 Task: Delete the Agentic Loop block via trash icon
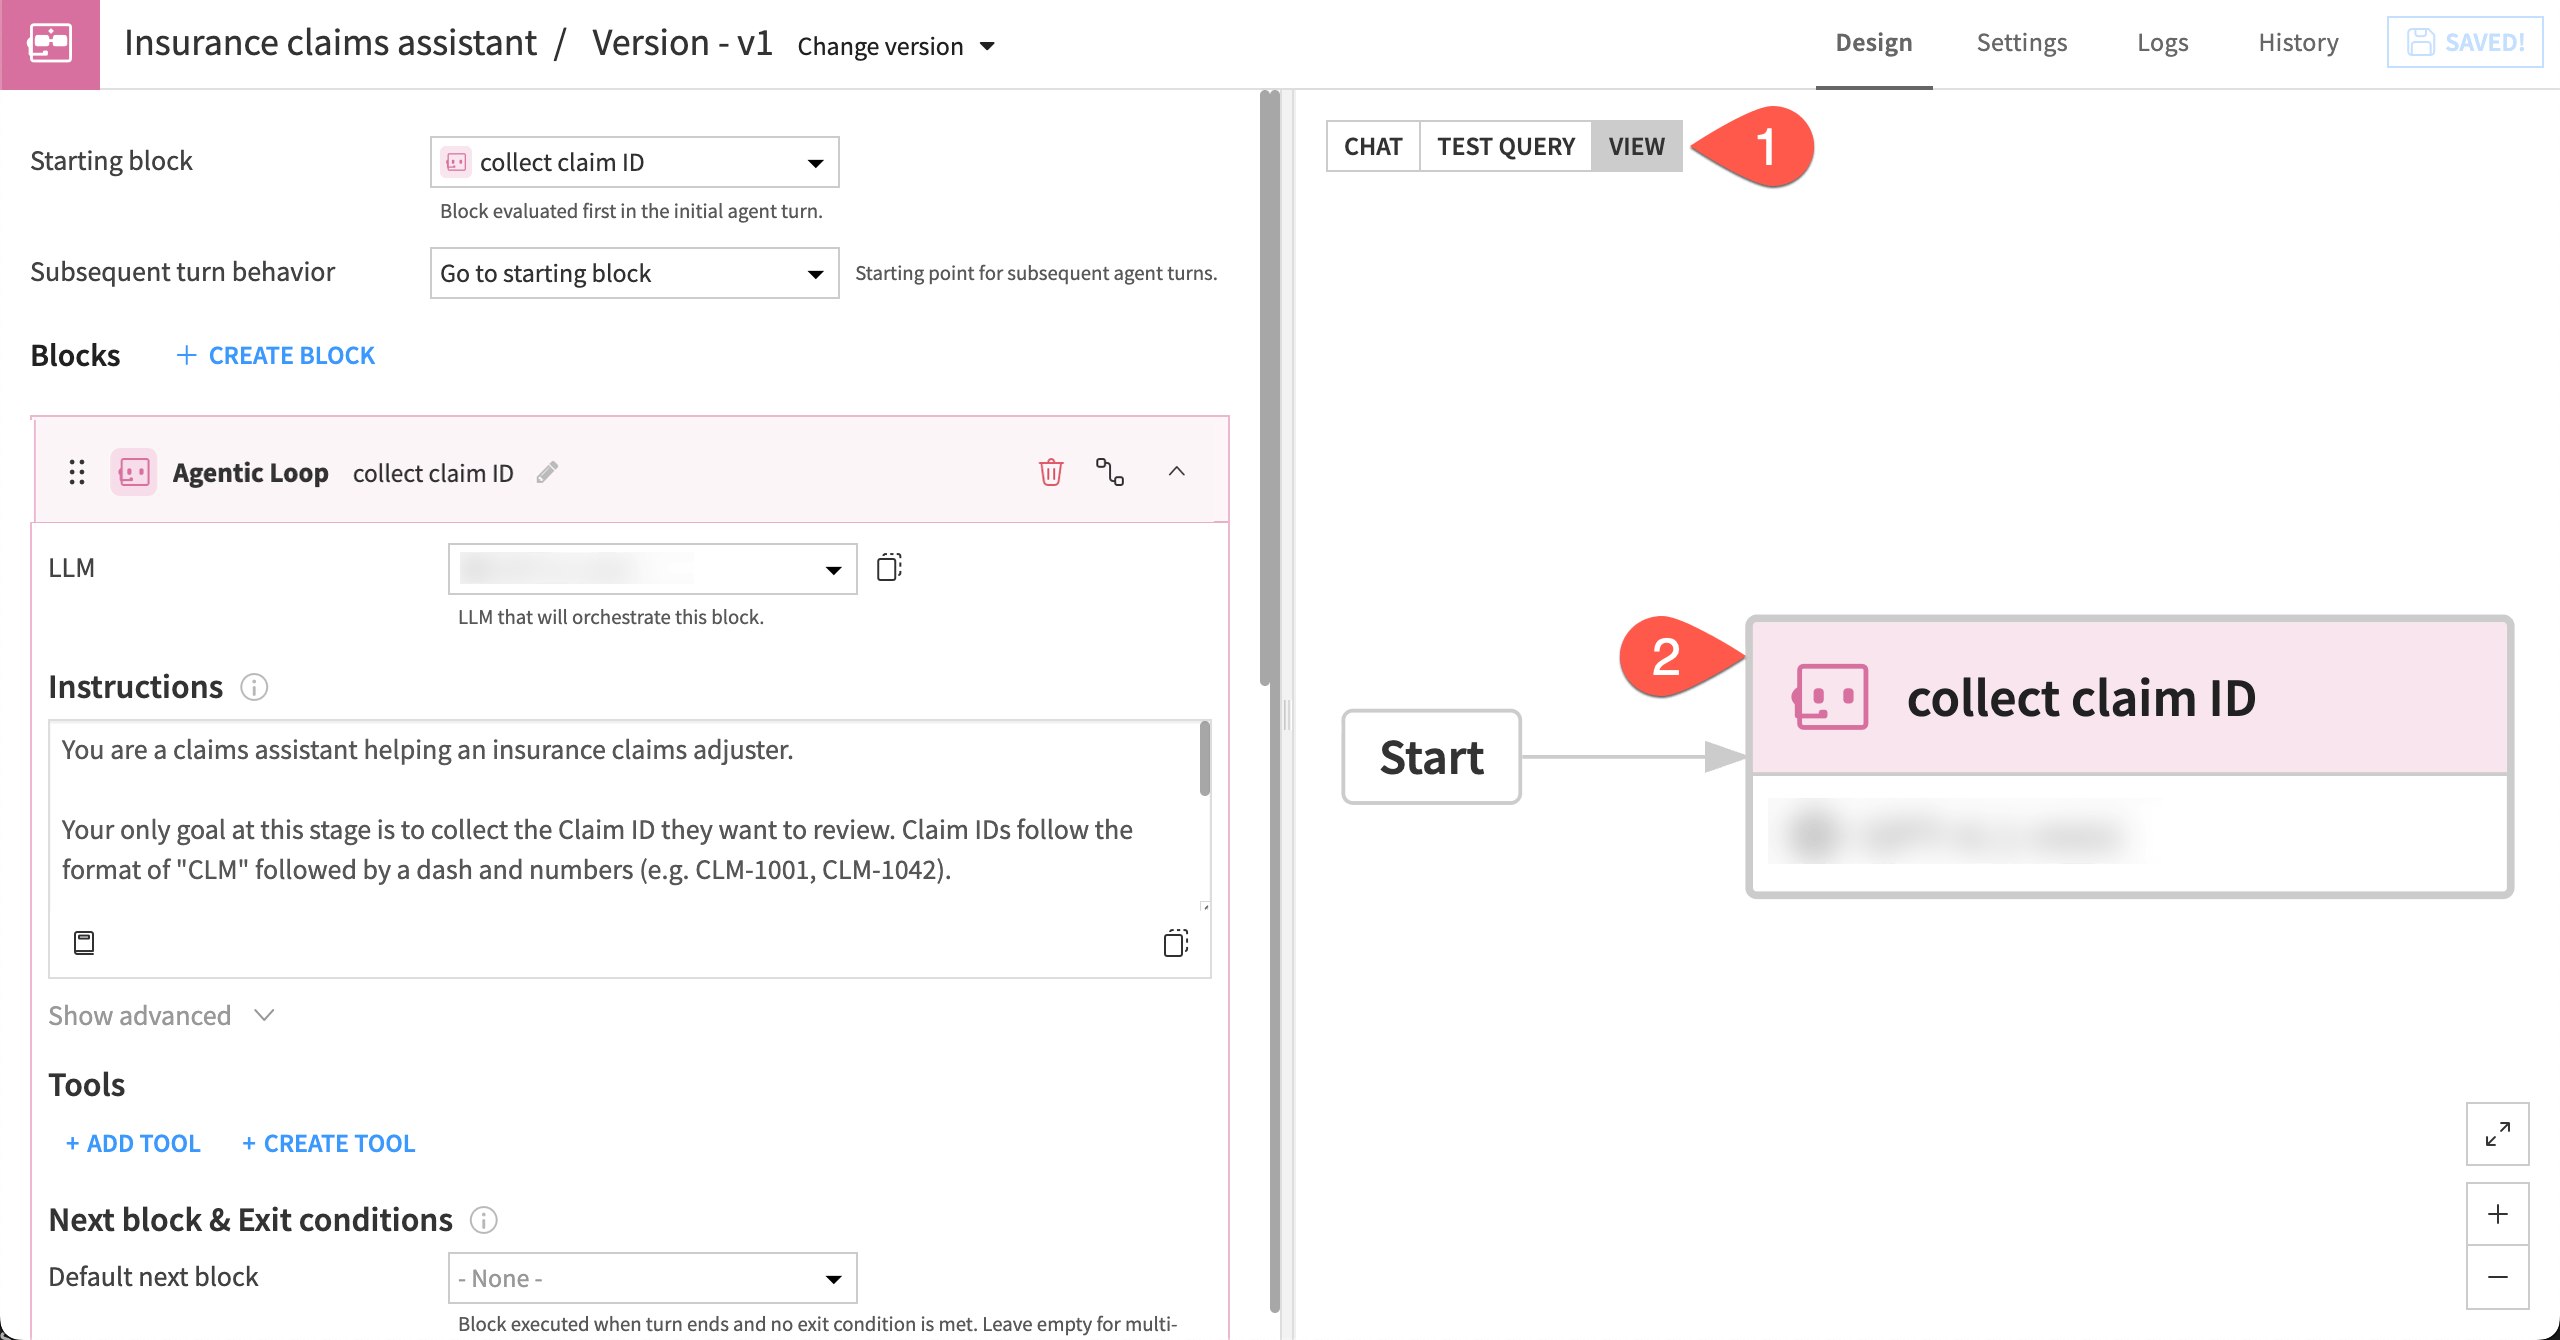(1049, 472)
